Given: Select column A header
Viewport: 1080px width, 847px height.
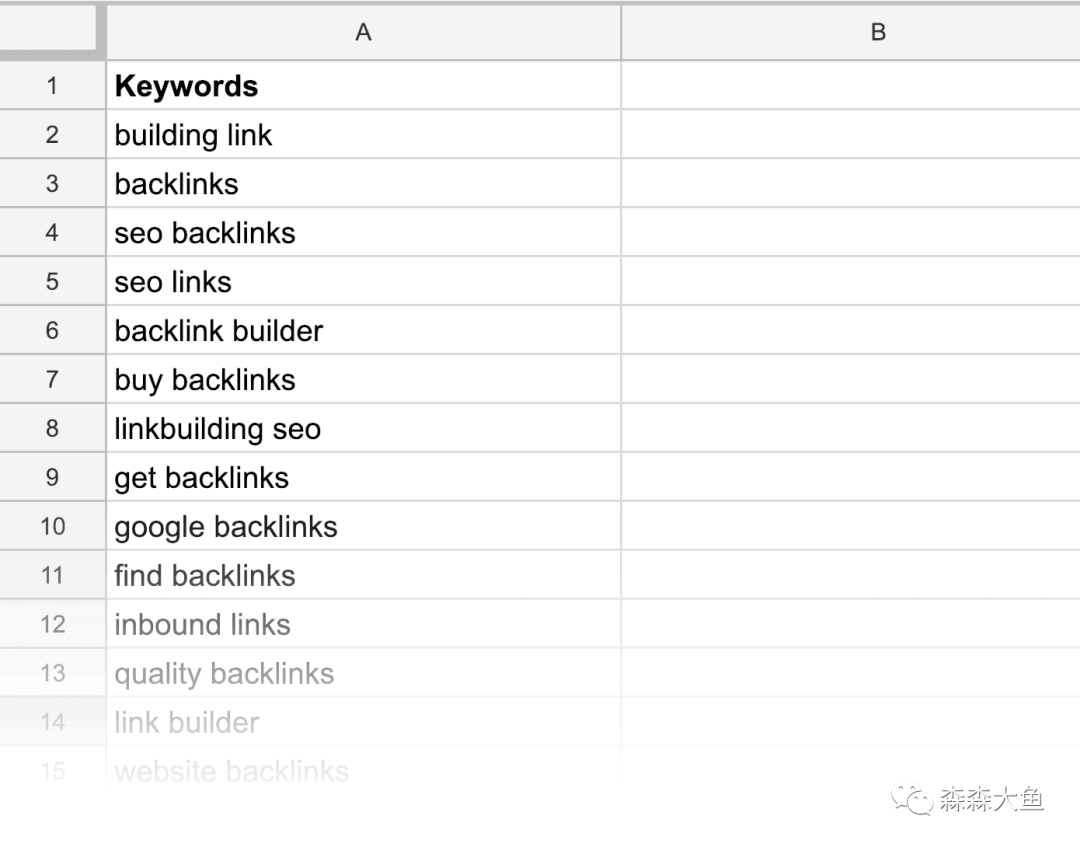Looking at the screenshot, I should 363,32.
